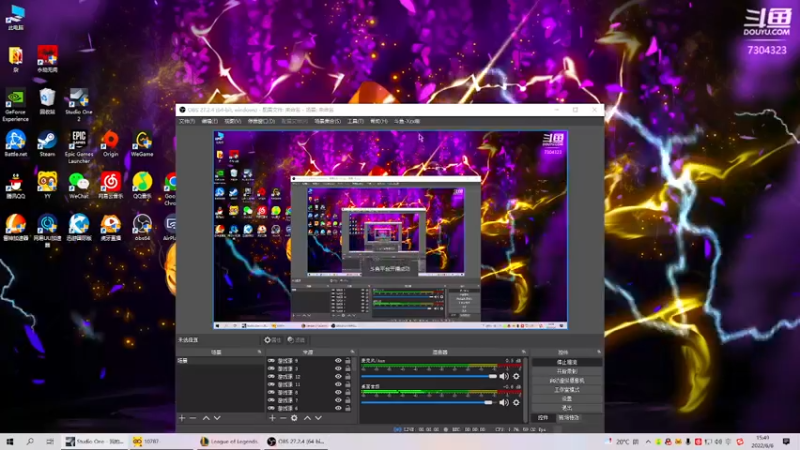Open source properties gear in Sources toolbar
800x450 pixels.
pos(294,418)
